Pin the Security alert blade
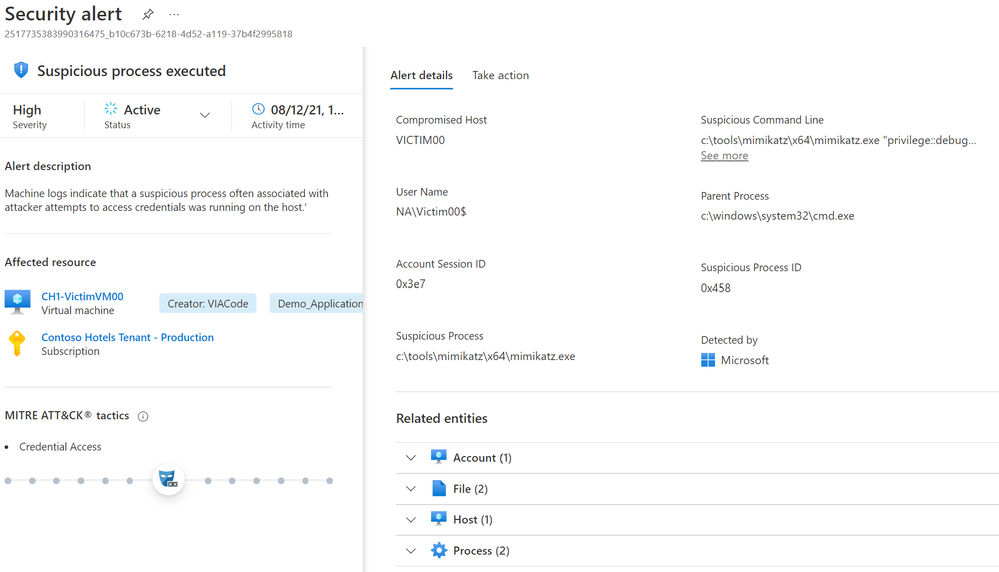 (x=148, y=14)
